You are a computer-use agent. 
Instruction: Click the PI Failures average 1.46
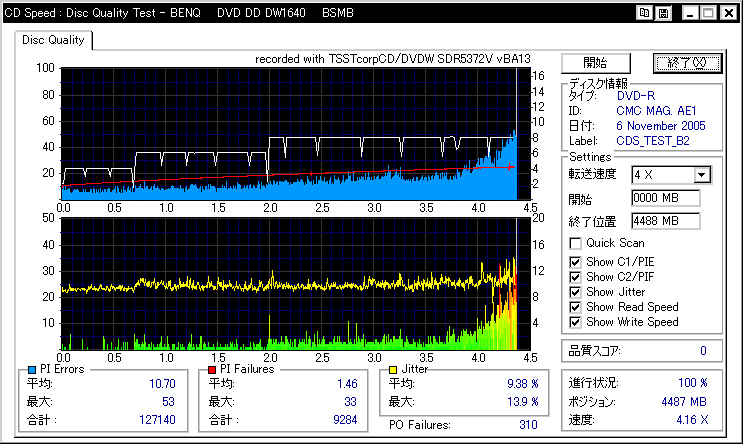tap(347, 384)
